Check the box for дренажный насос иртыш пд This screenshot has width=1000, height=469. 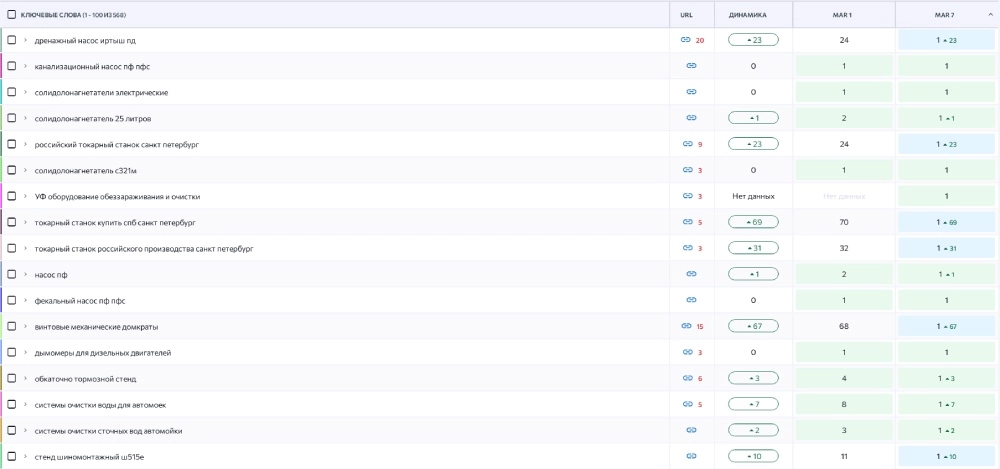point(11,40)
